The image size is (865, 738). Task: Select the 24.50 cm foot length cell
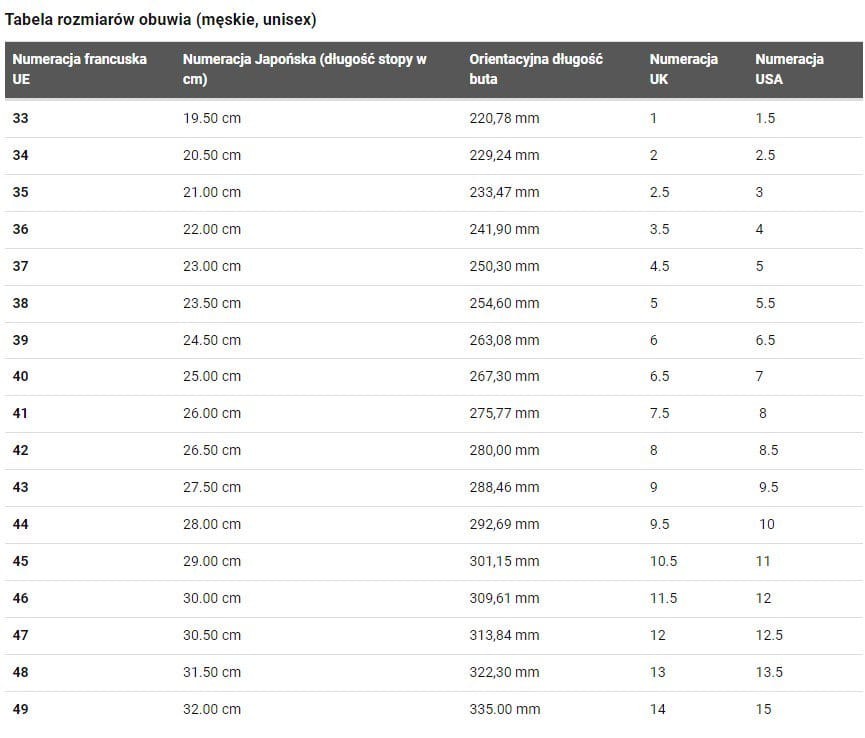(211, 340)
